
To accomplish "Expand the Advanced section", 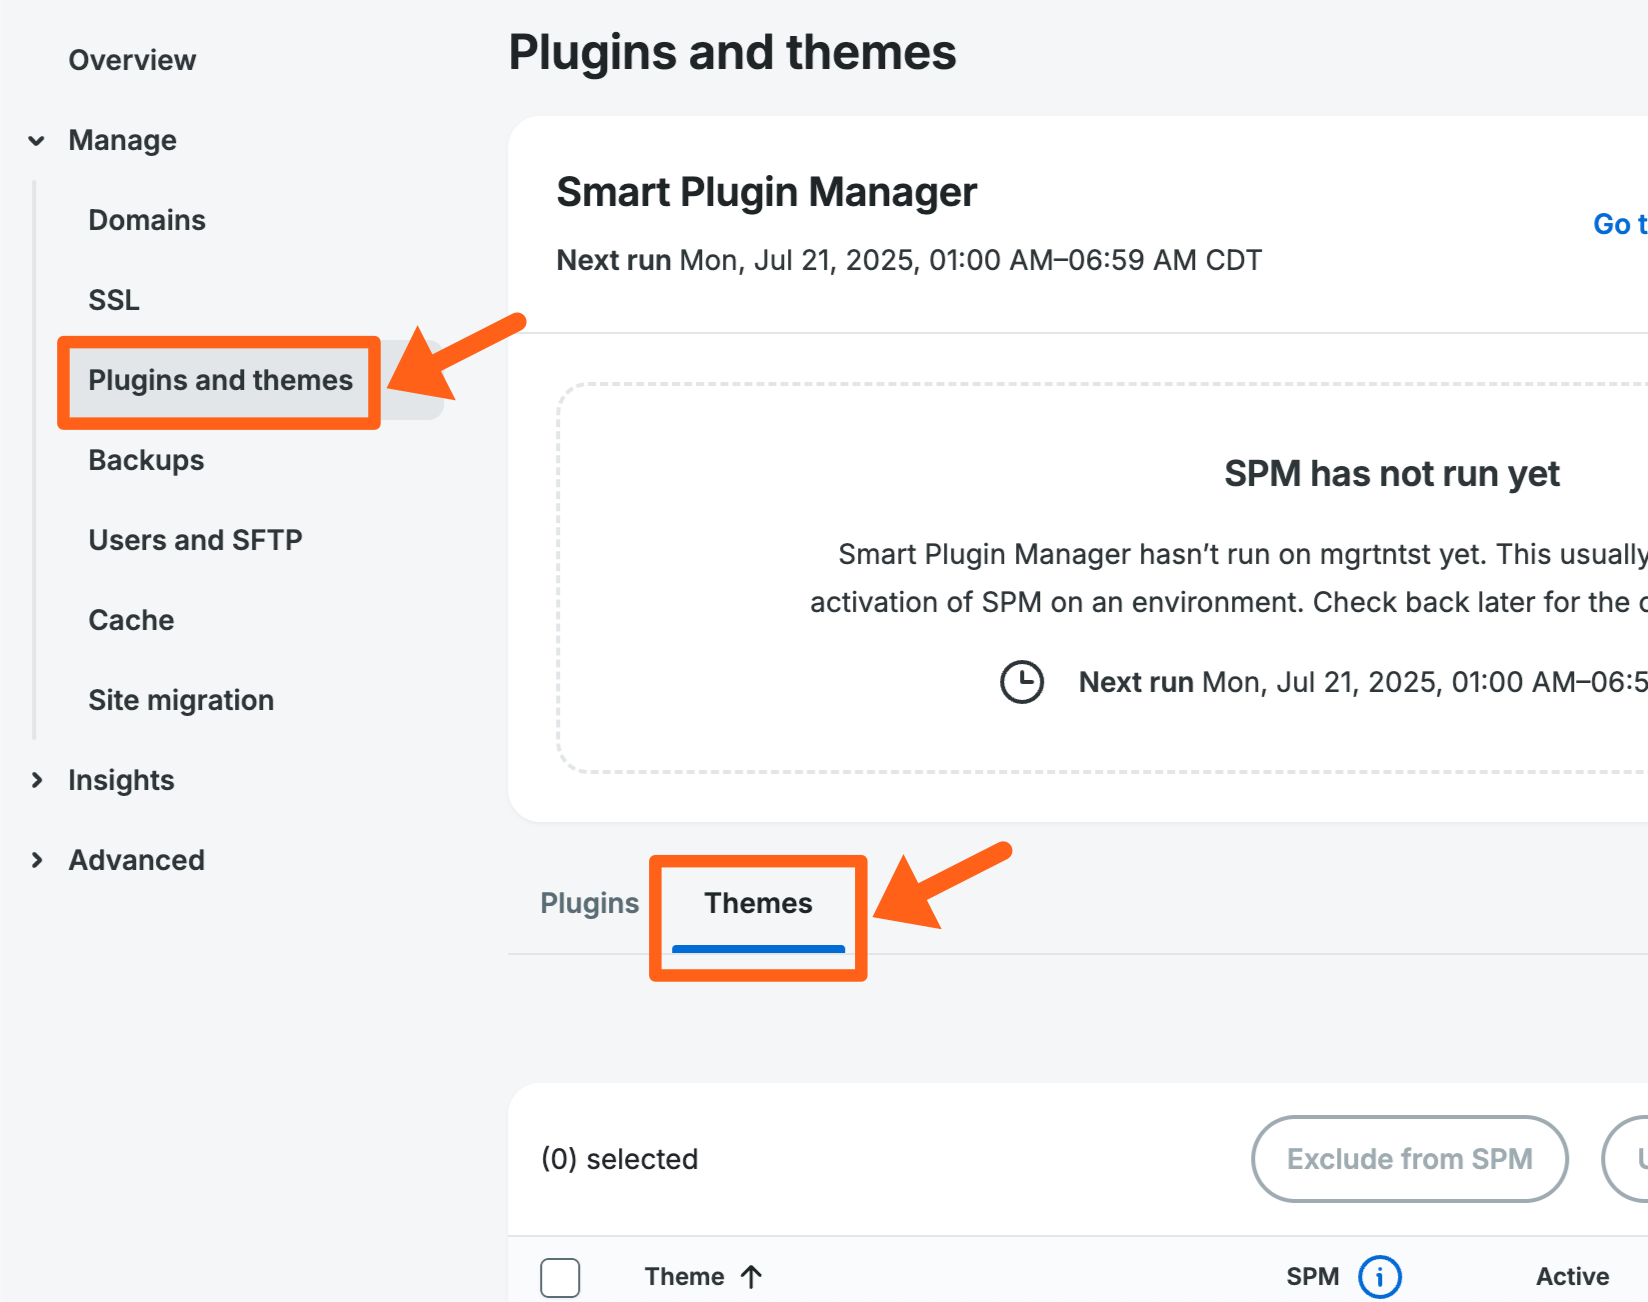I will (x=37, y=861).
